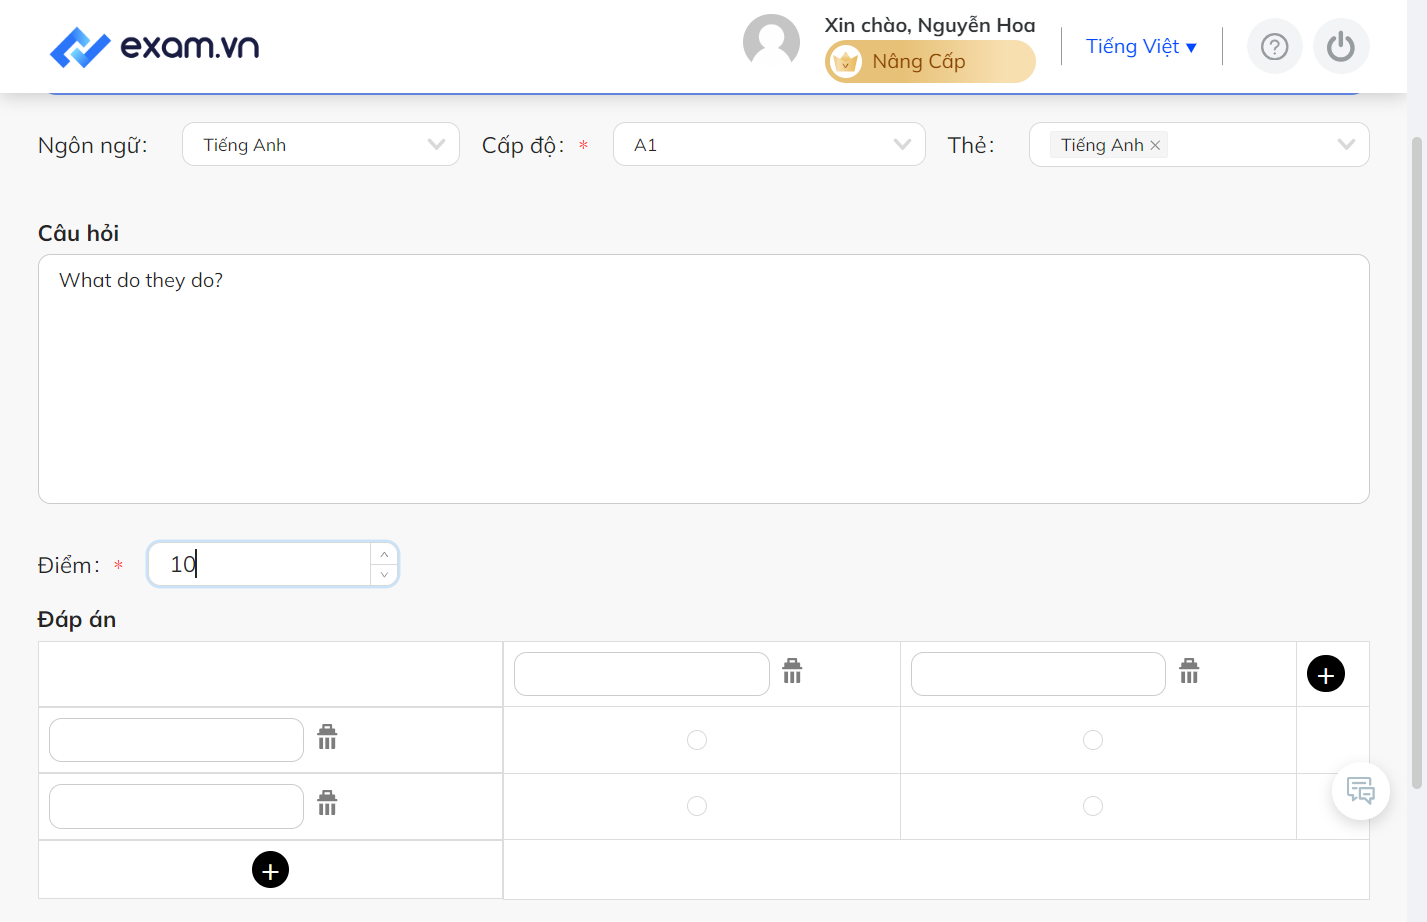Click inside the Câu hỏi question textbox
This screenshot has height=922, width=1427.
click(704, 379)
